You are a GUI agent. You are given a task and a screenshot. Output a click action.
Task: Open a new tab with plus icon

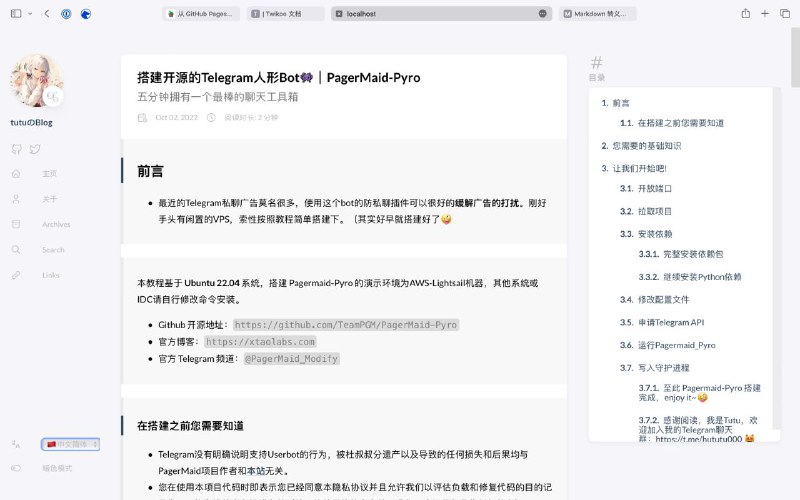click(x=765, y=14)
